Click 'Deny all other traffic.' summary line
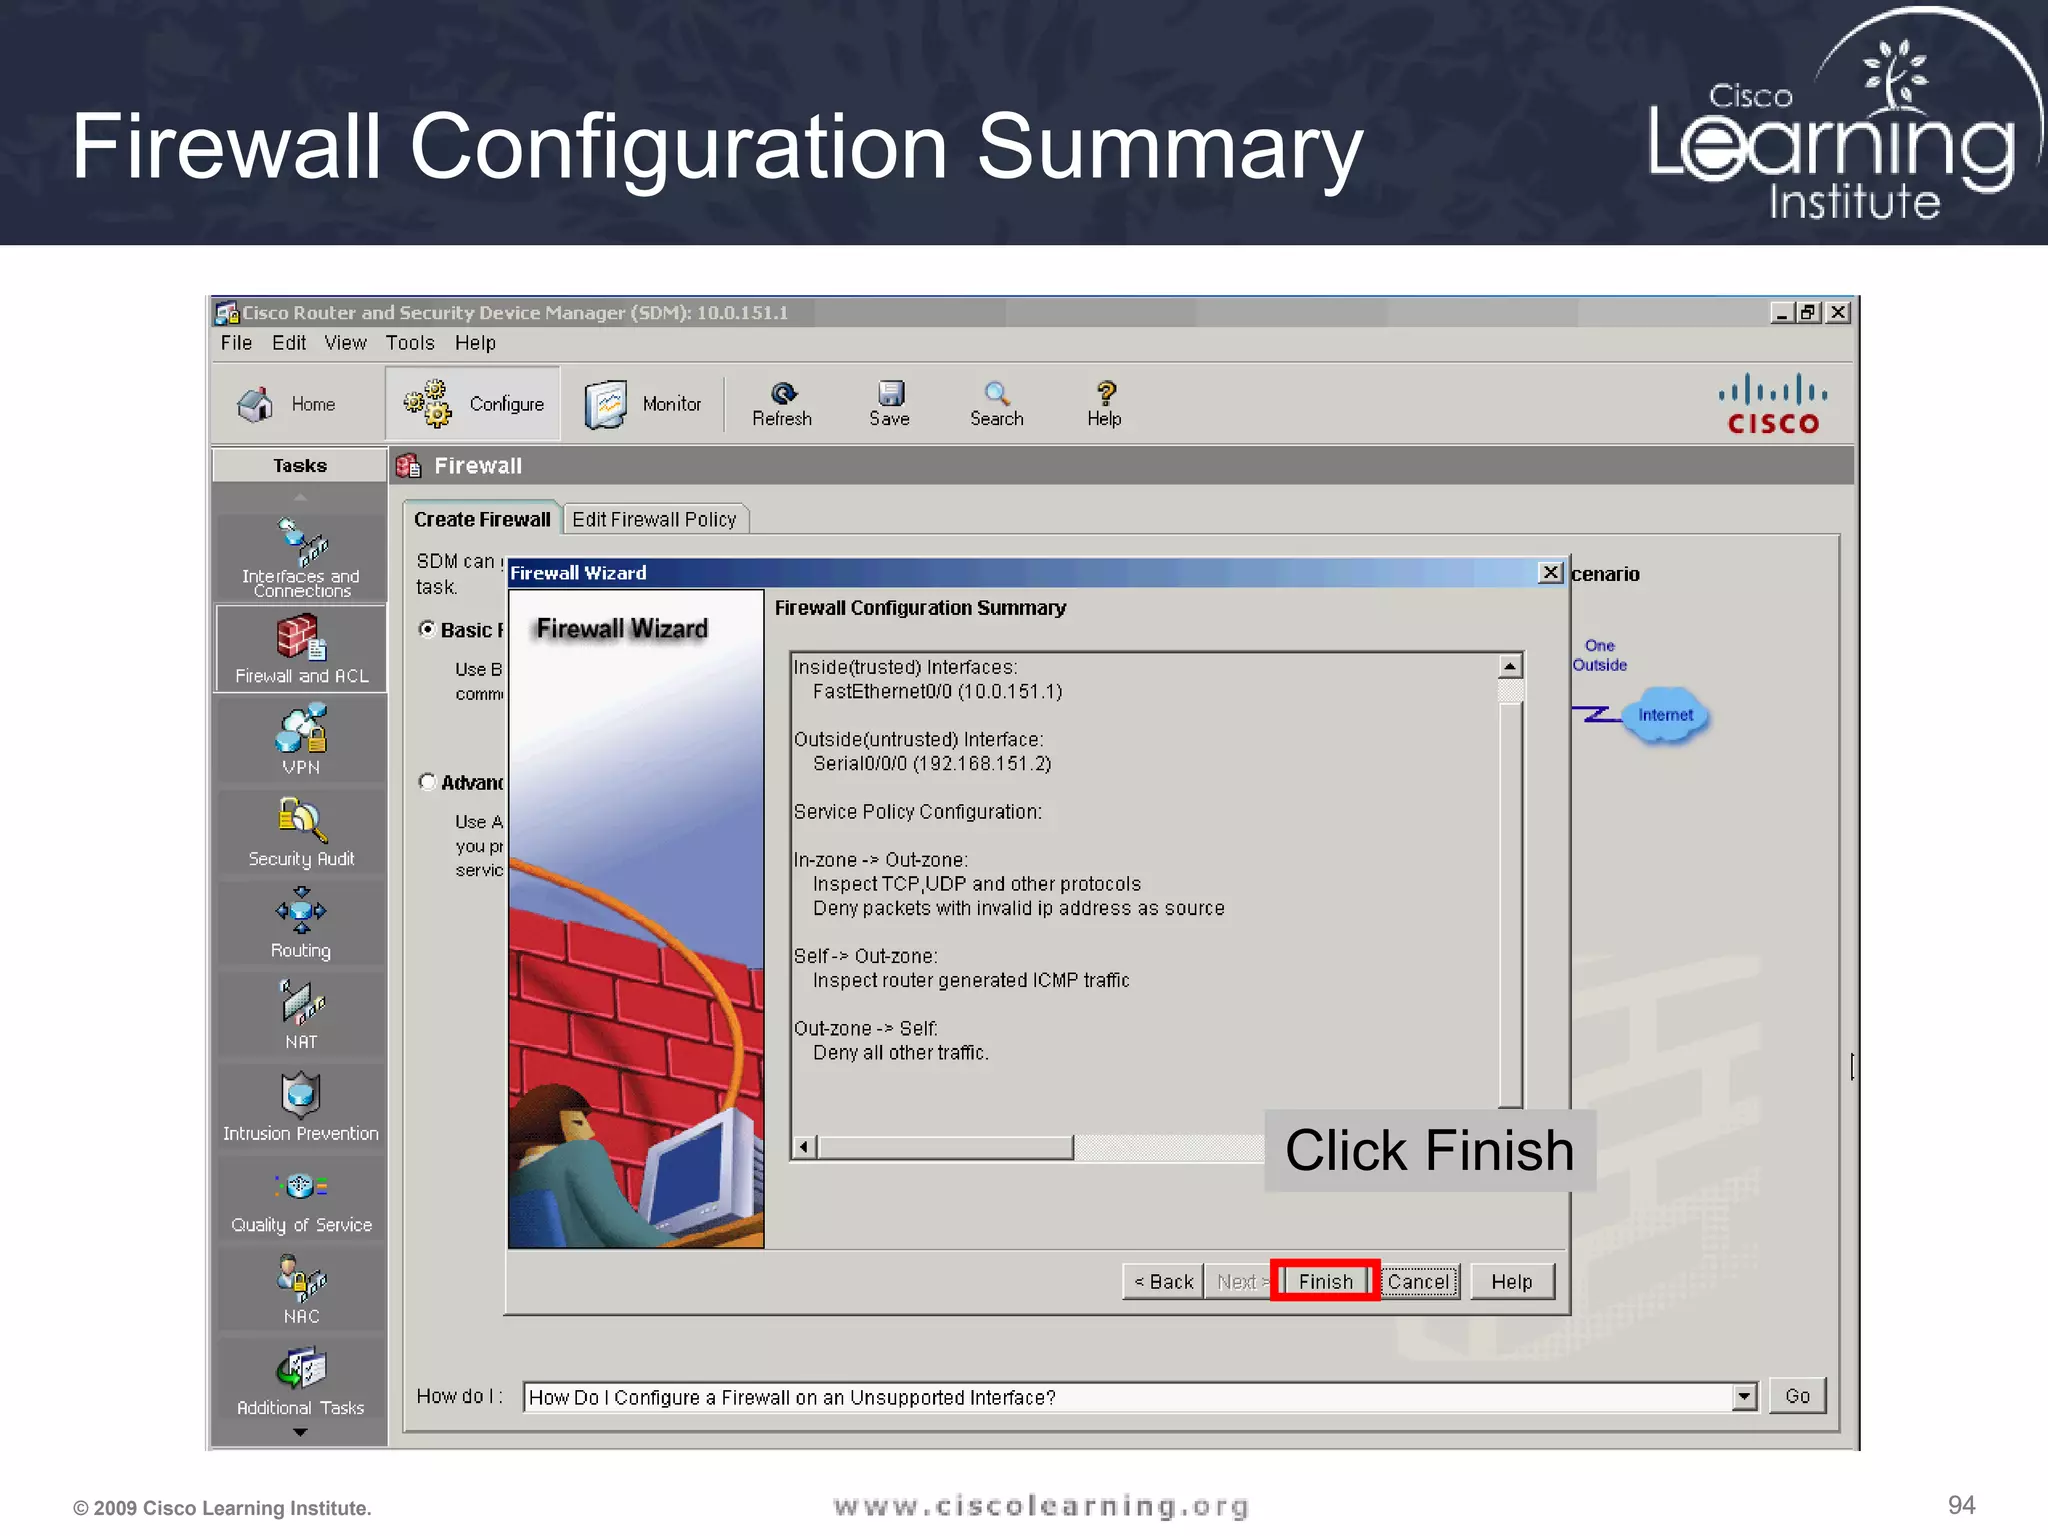Image resolution: width=2048 pixels, height=1536 pixels. [x=900, y=1052]
